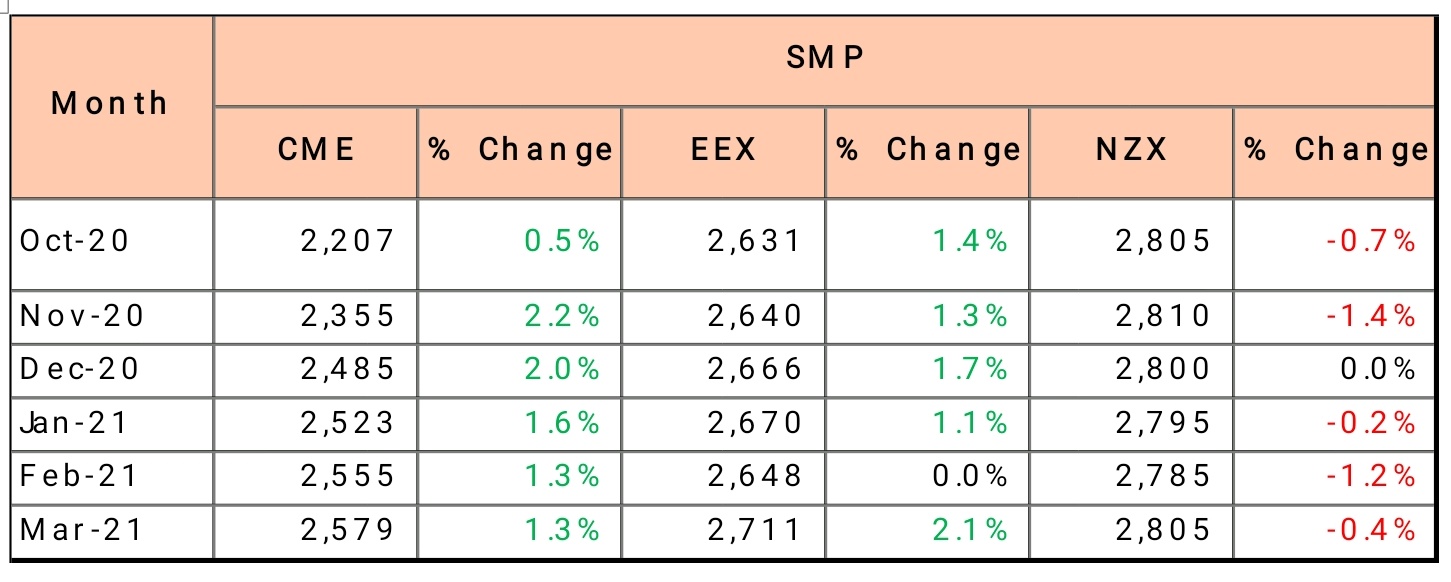Select the SMP header cell

coord(825,58)
